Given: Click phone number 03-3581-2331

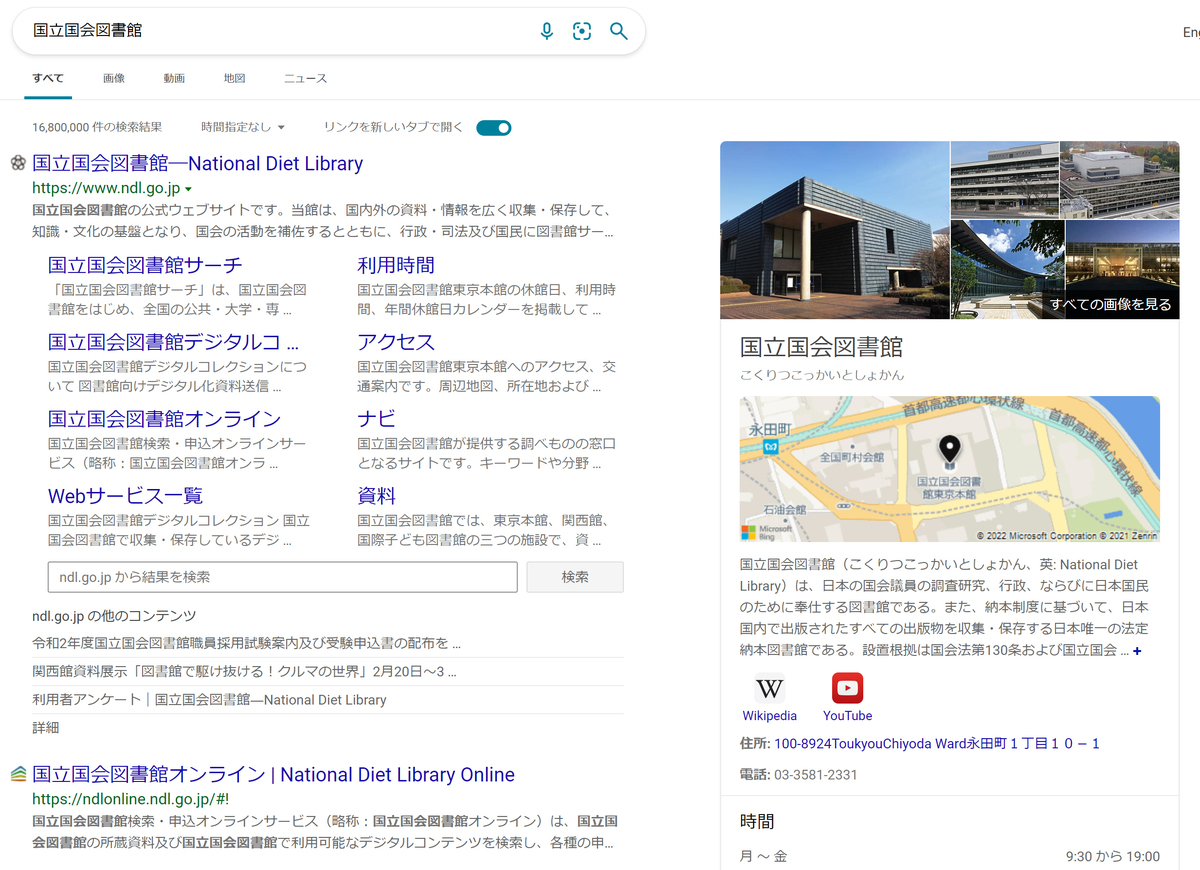Looking at the screenshot, I should coord(816,774).
